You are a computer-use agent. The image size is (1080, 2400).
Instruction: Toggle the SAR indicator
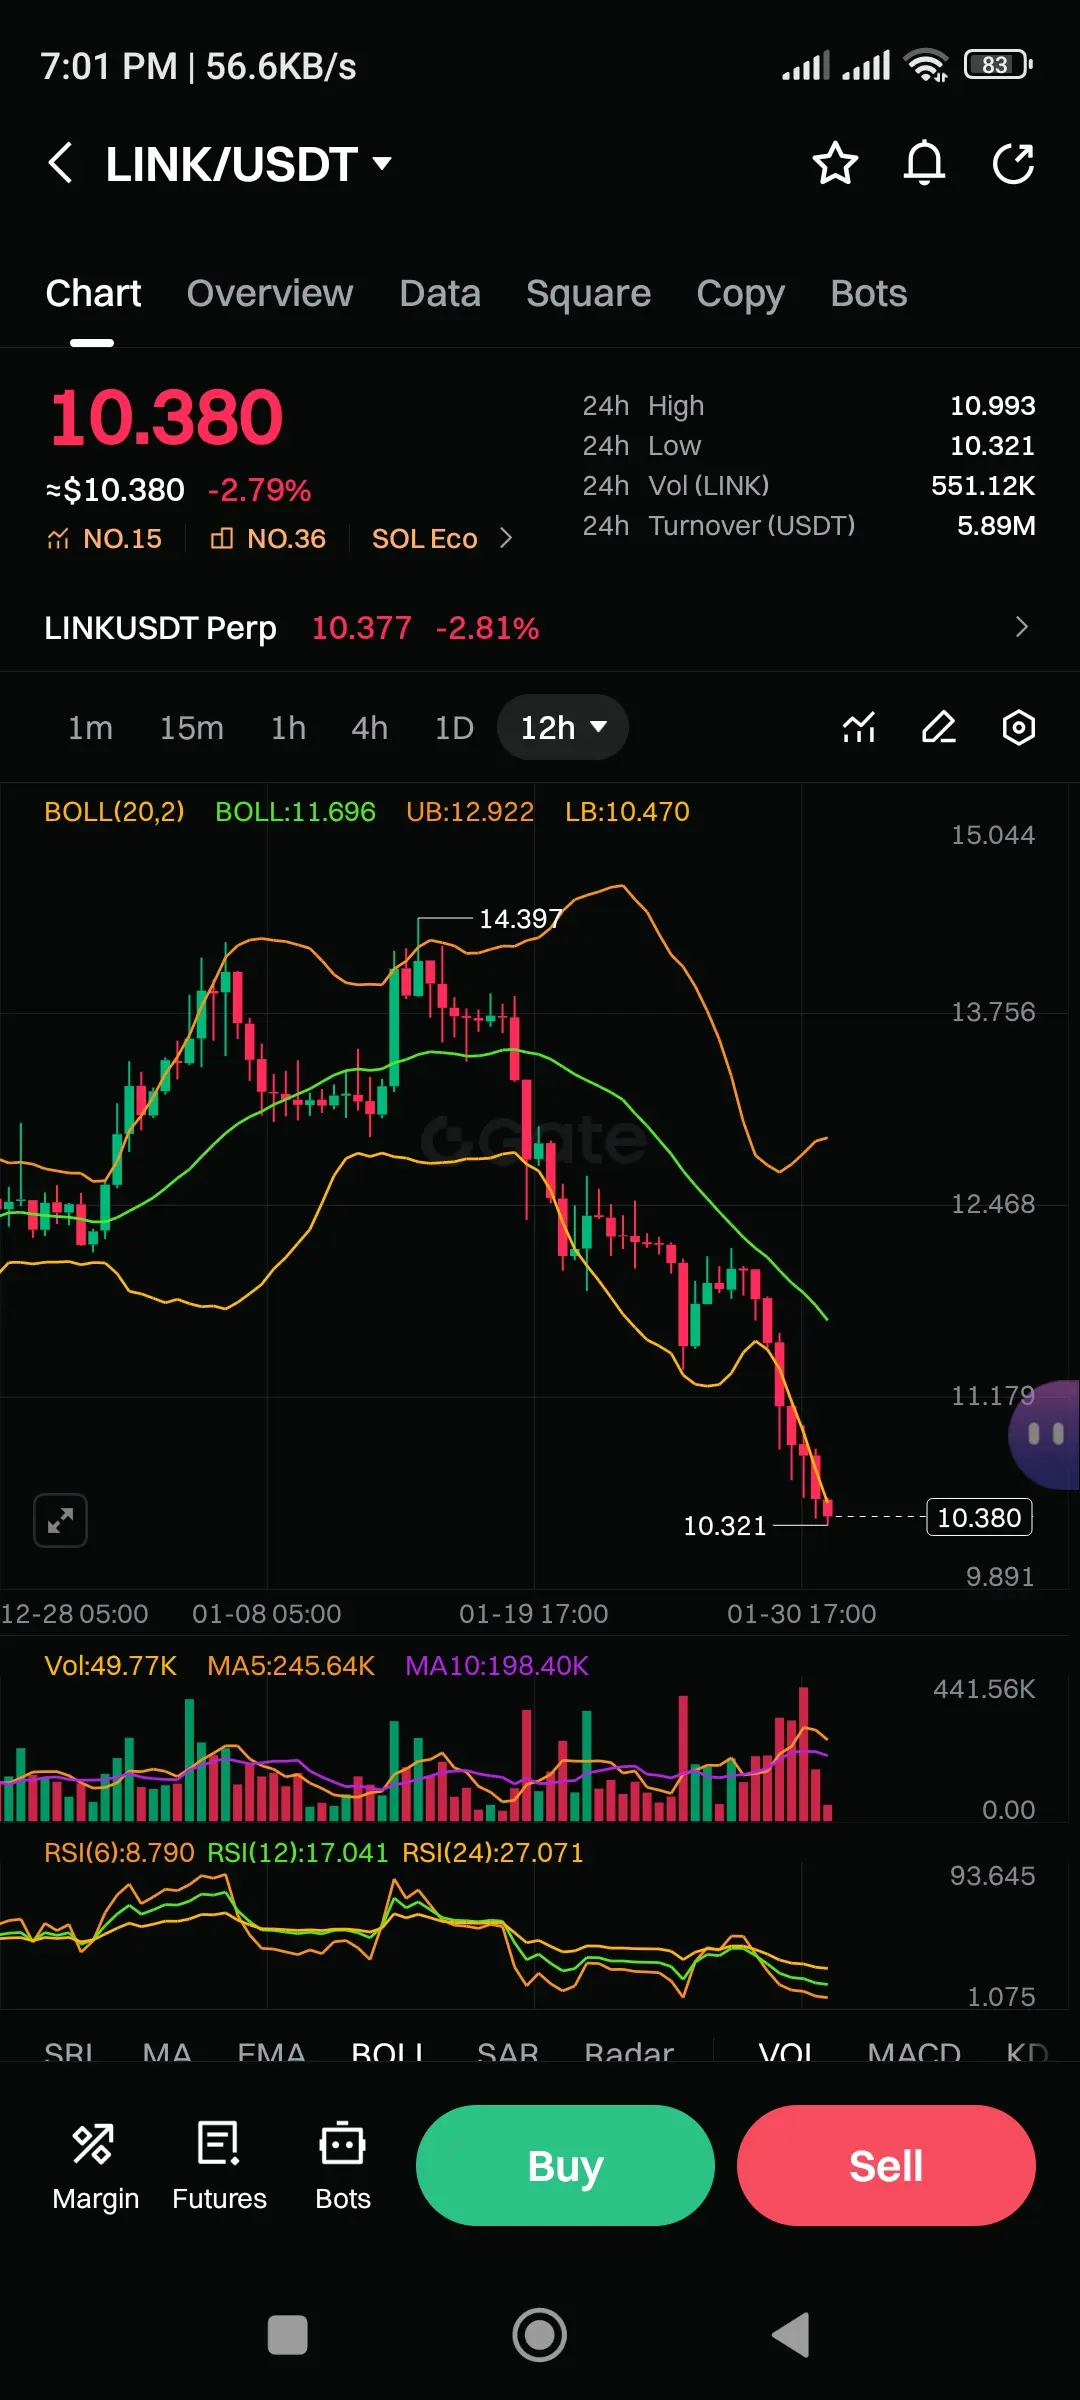coord(508,2051)
